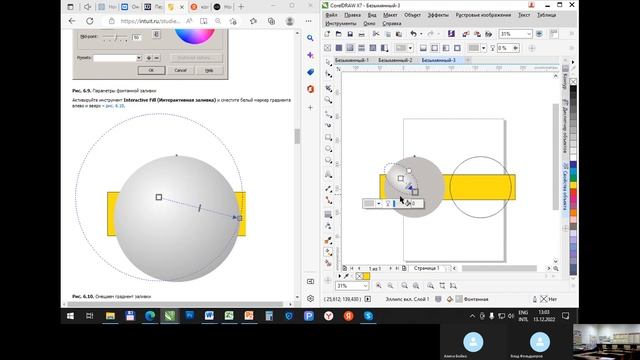
Task: Choose the rectangular fountain fill type
Action: click(457, 48)
